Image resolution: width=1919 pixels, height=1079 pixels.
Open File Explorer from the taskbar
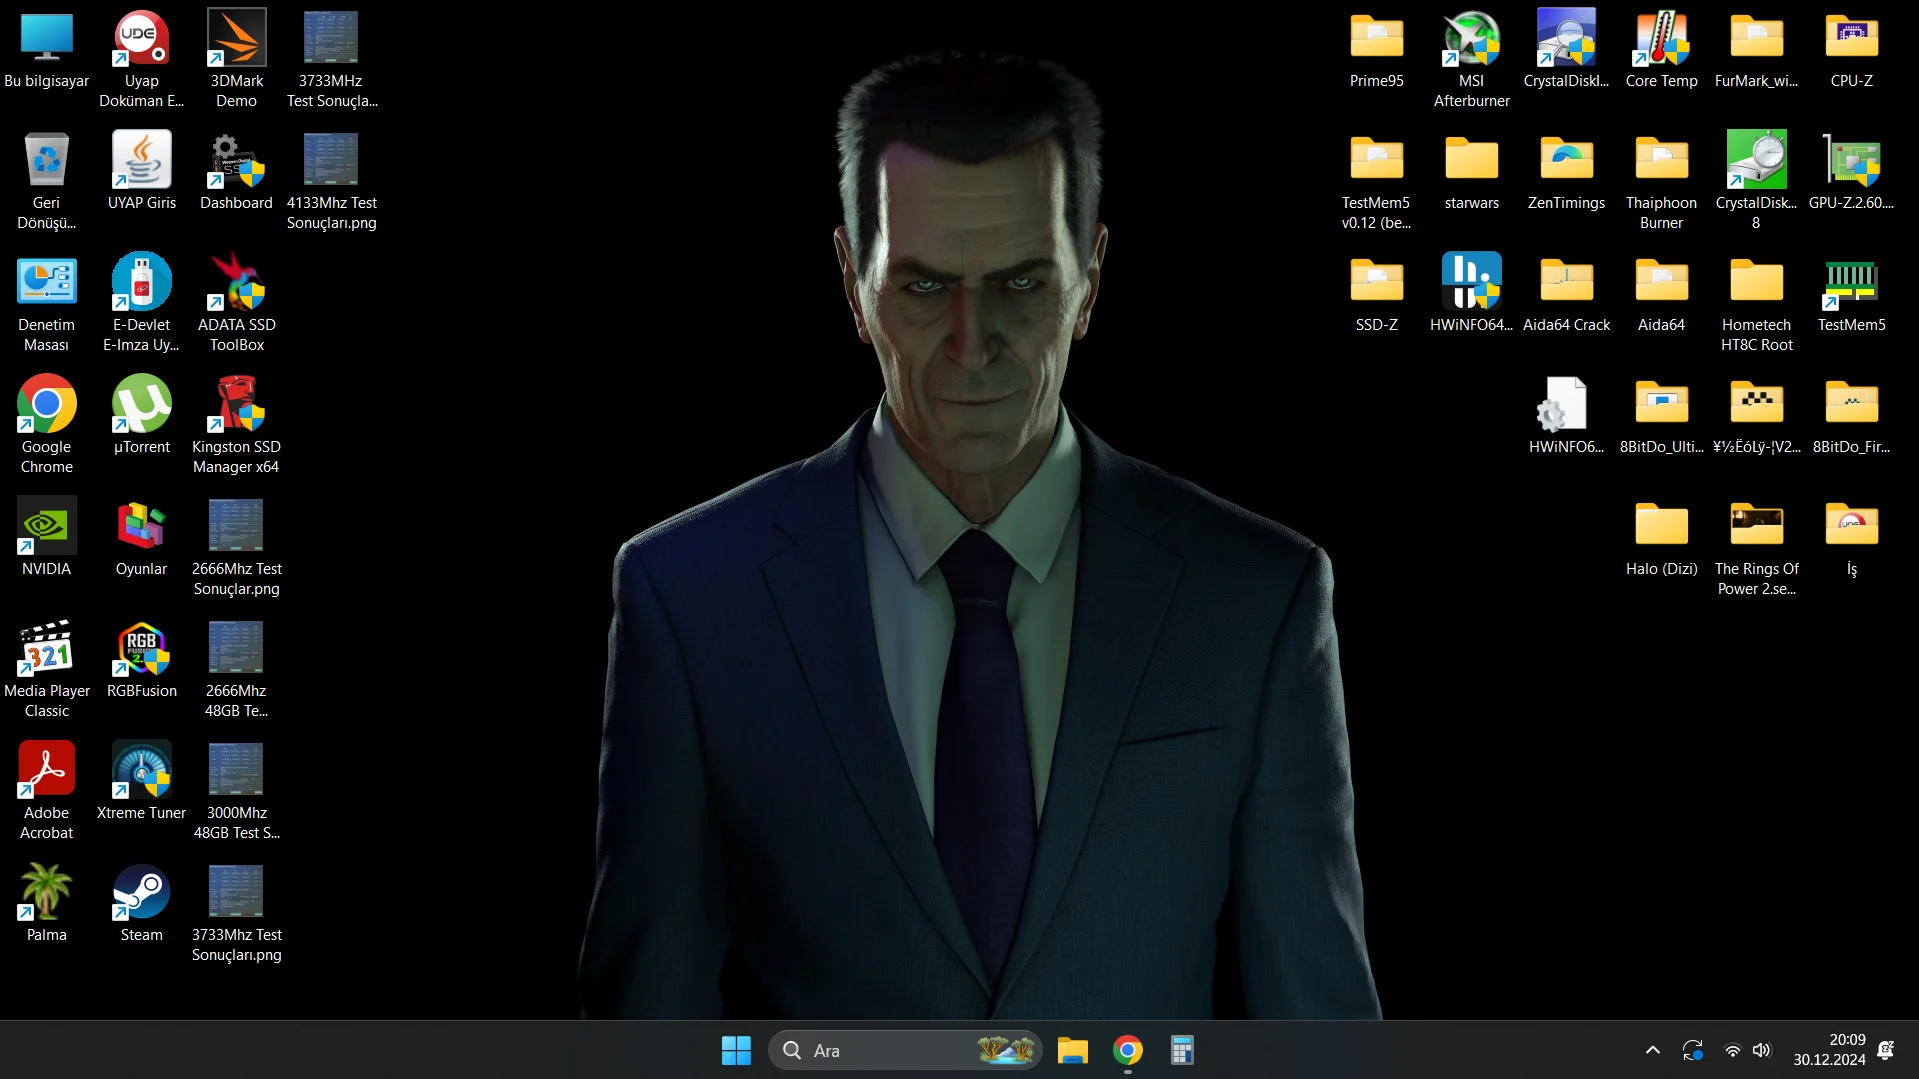tap(1072, 1050)
